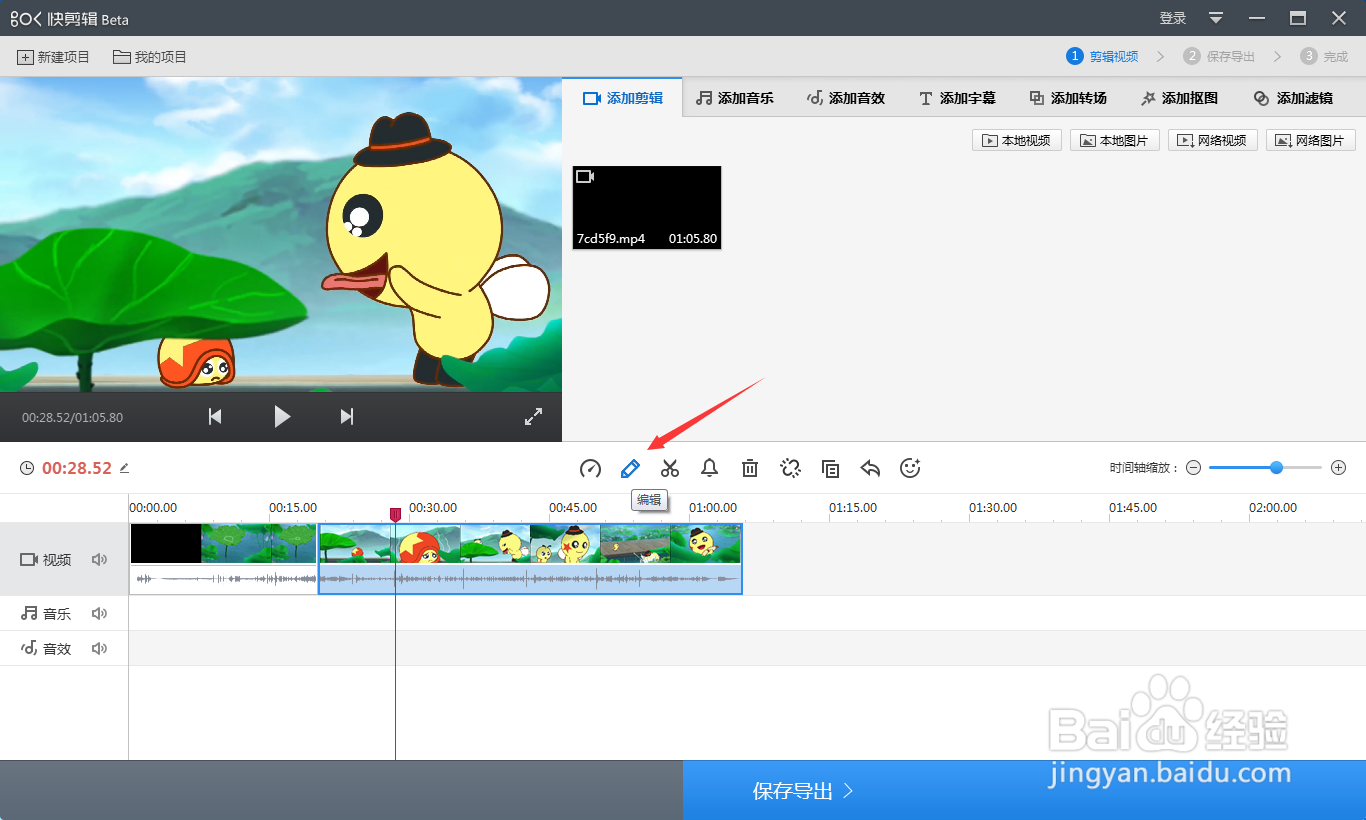The width and height of the screenshot is (1366, 820).
Task: Play the video preview
Action: pos(282,417)
